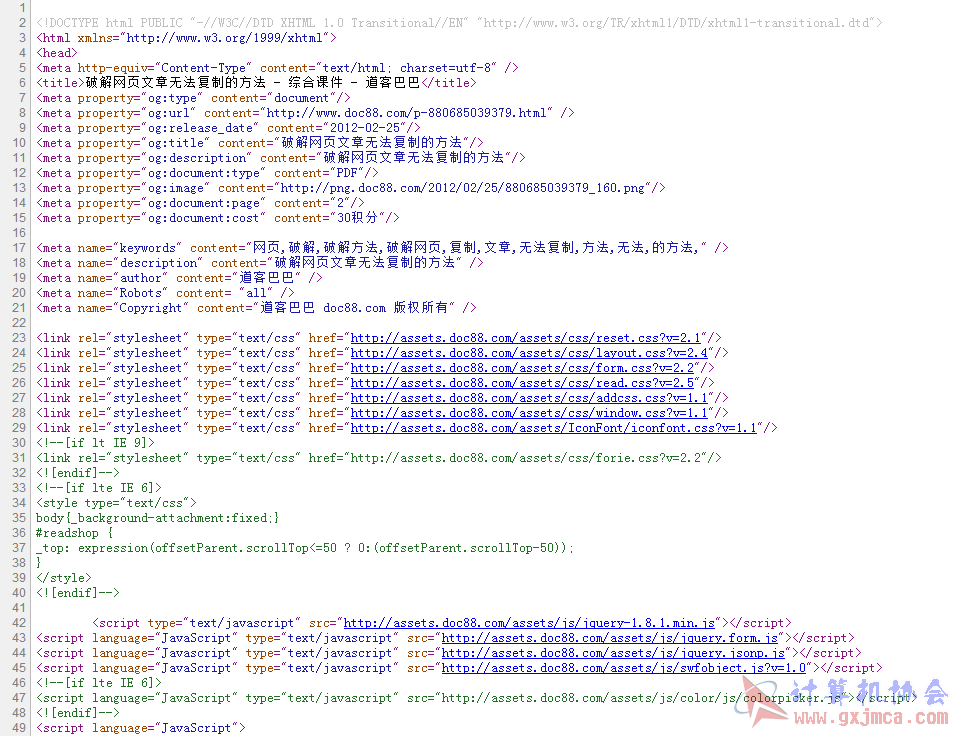Click the forie.css?v=2.2 stylesheet line

(379, 458)
